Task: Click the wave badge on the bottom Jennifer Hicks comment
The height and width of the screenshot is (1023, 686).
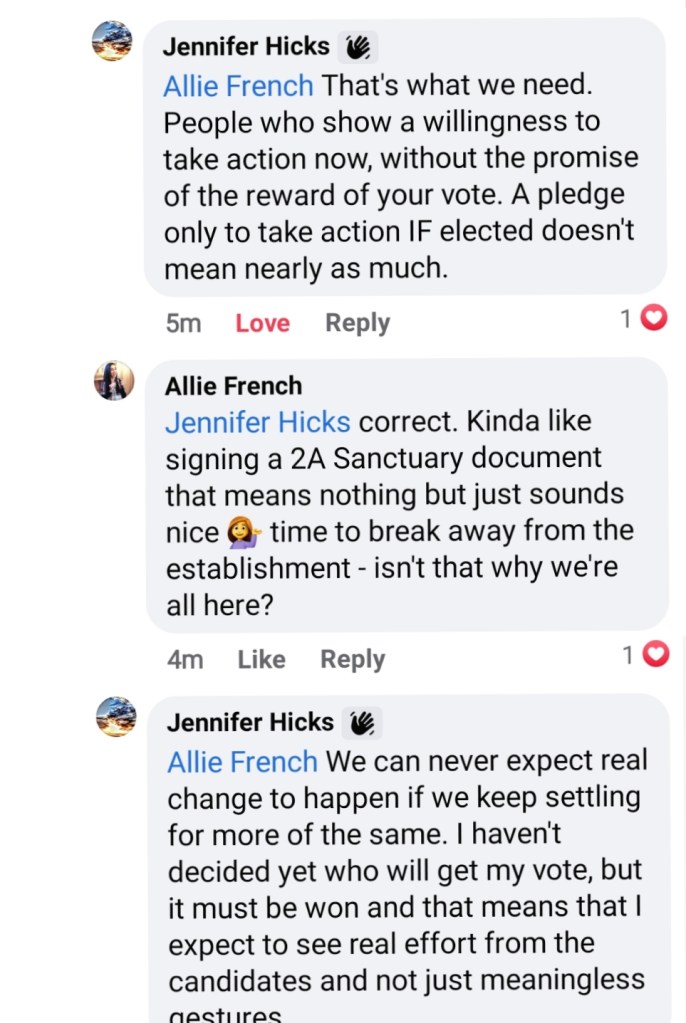Action: pos(361,722)
